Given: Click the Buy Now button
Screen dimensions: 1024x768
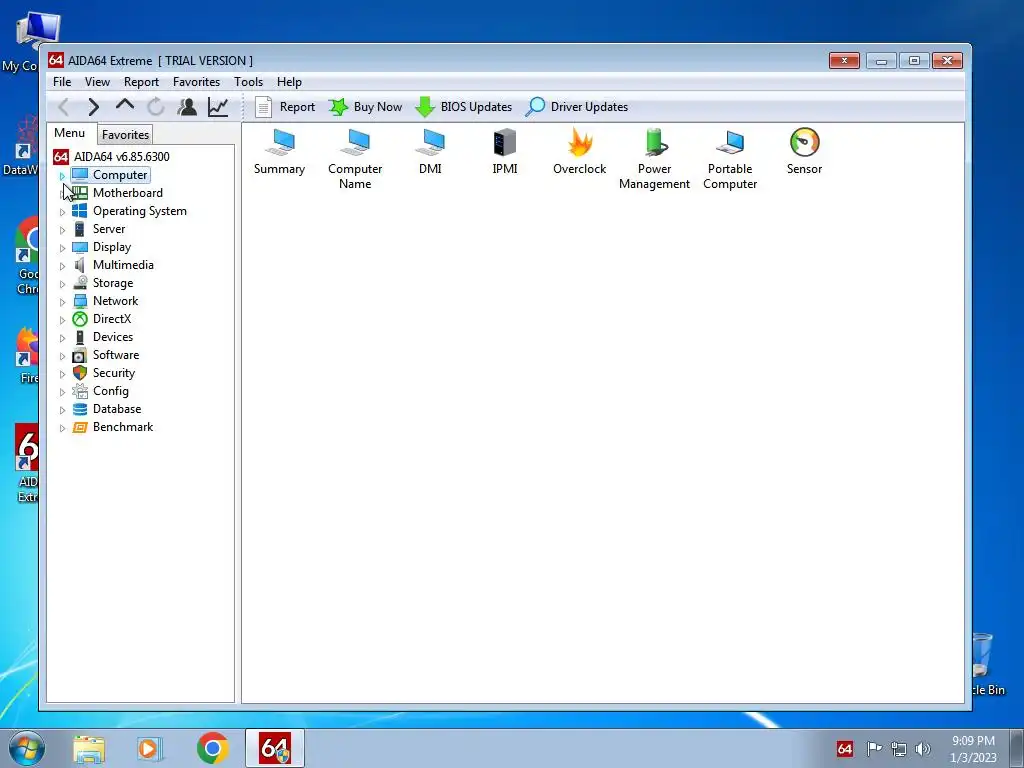Looking at the screenshot, I should coord(366,106).
